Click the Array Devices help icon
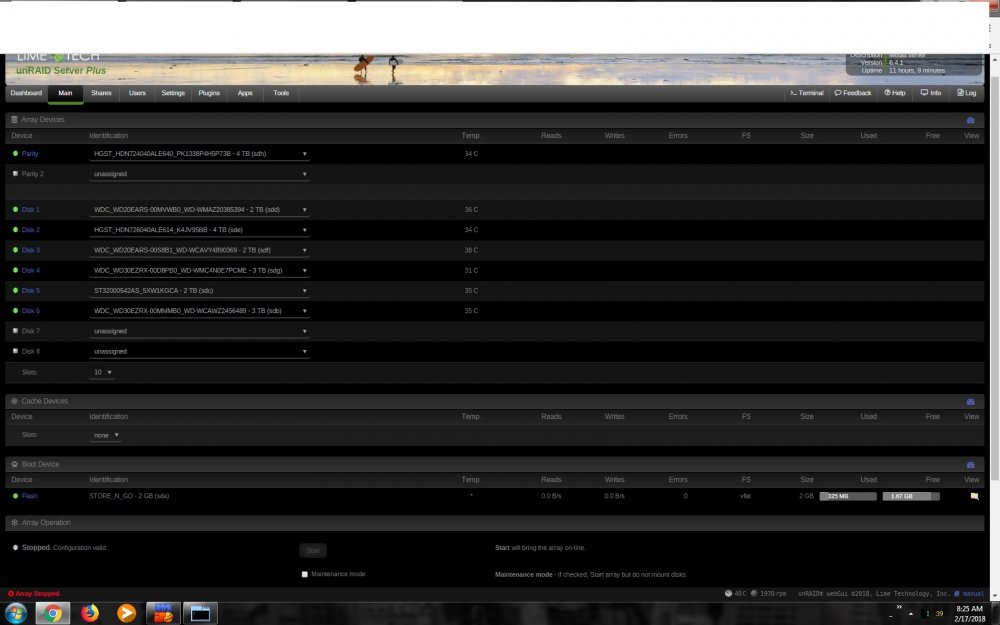Viewport: 1000px width, 625px height. click(971, 120)
